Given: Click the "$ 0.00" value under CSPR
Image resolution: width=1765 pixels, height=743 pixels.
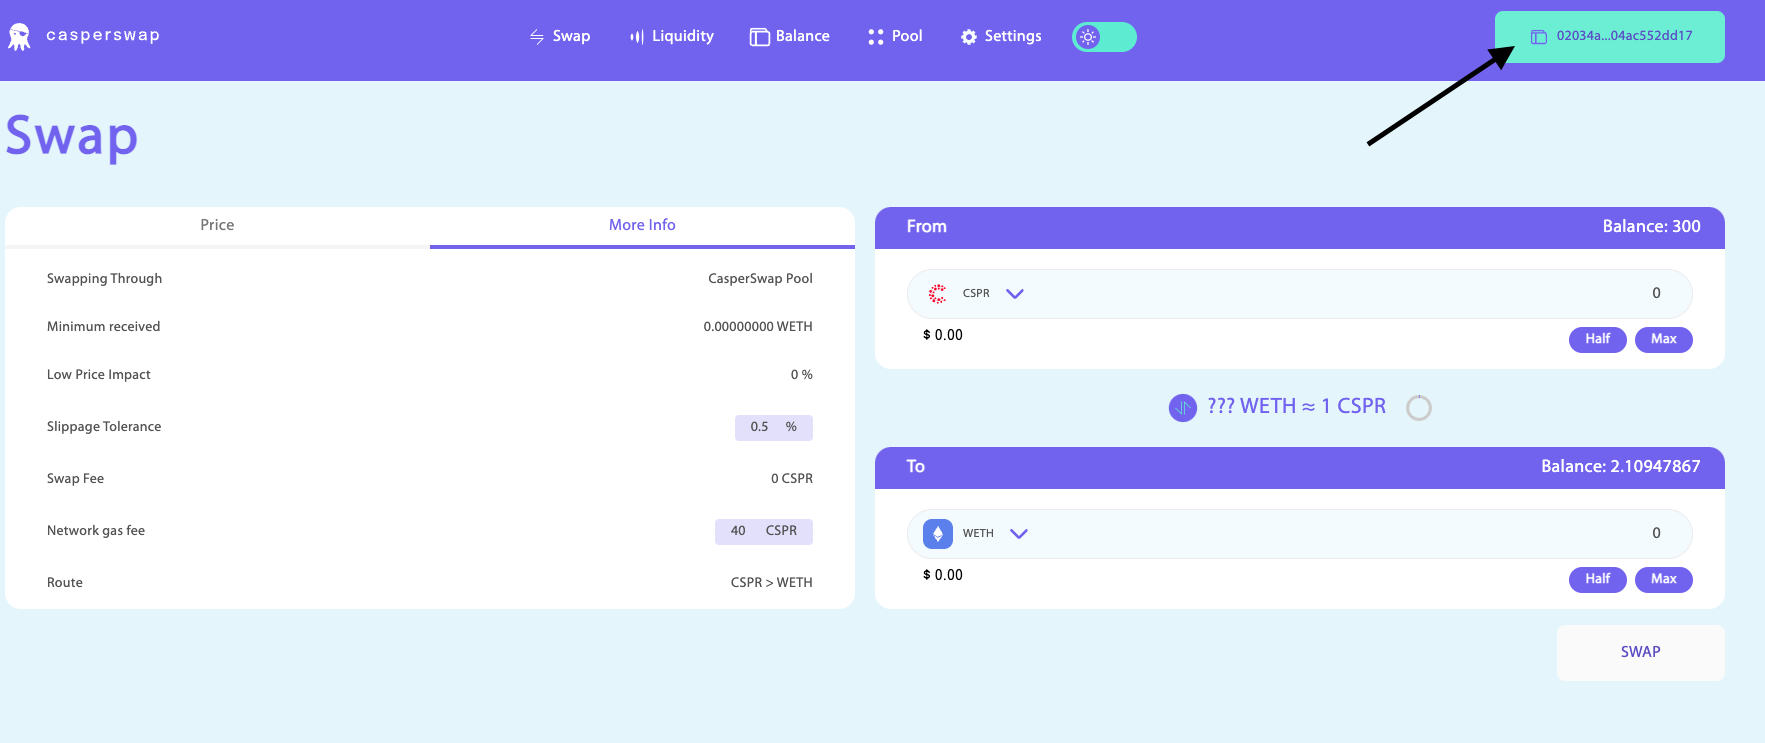Looking at the screenshot, I should [x=943, y=336].
